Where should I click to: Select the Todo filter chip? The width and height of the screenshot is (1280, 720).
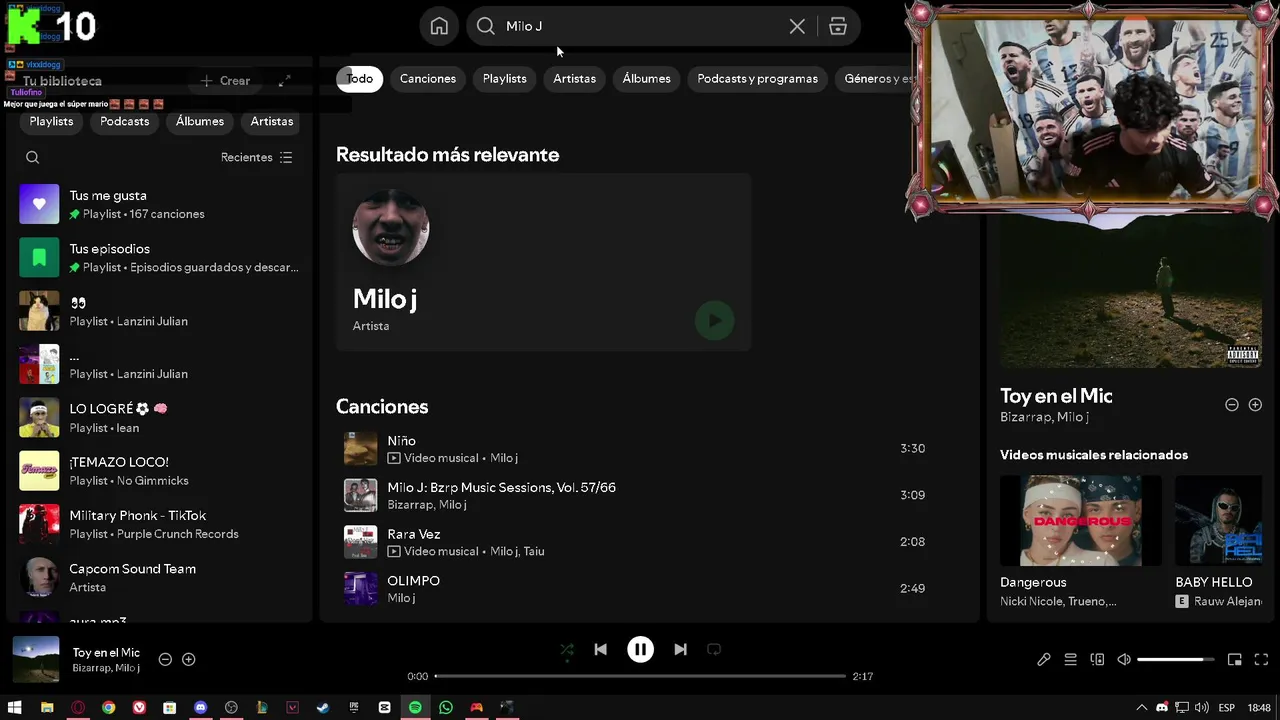pyautogui.click(x=360, y=79)
